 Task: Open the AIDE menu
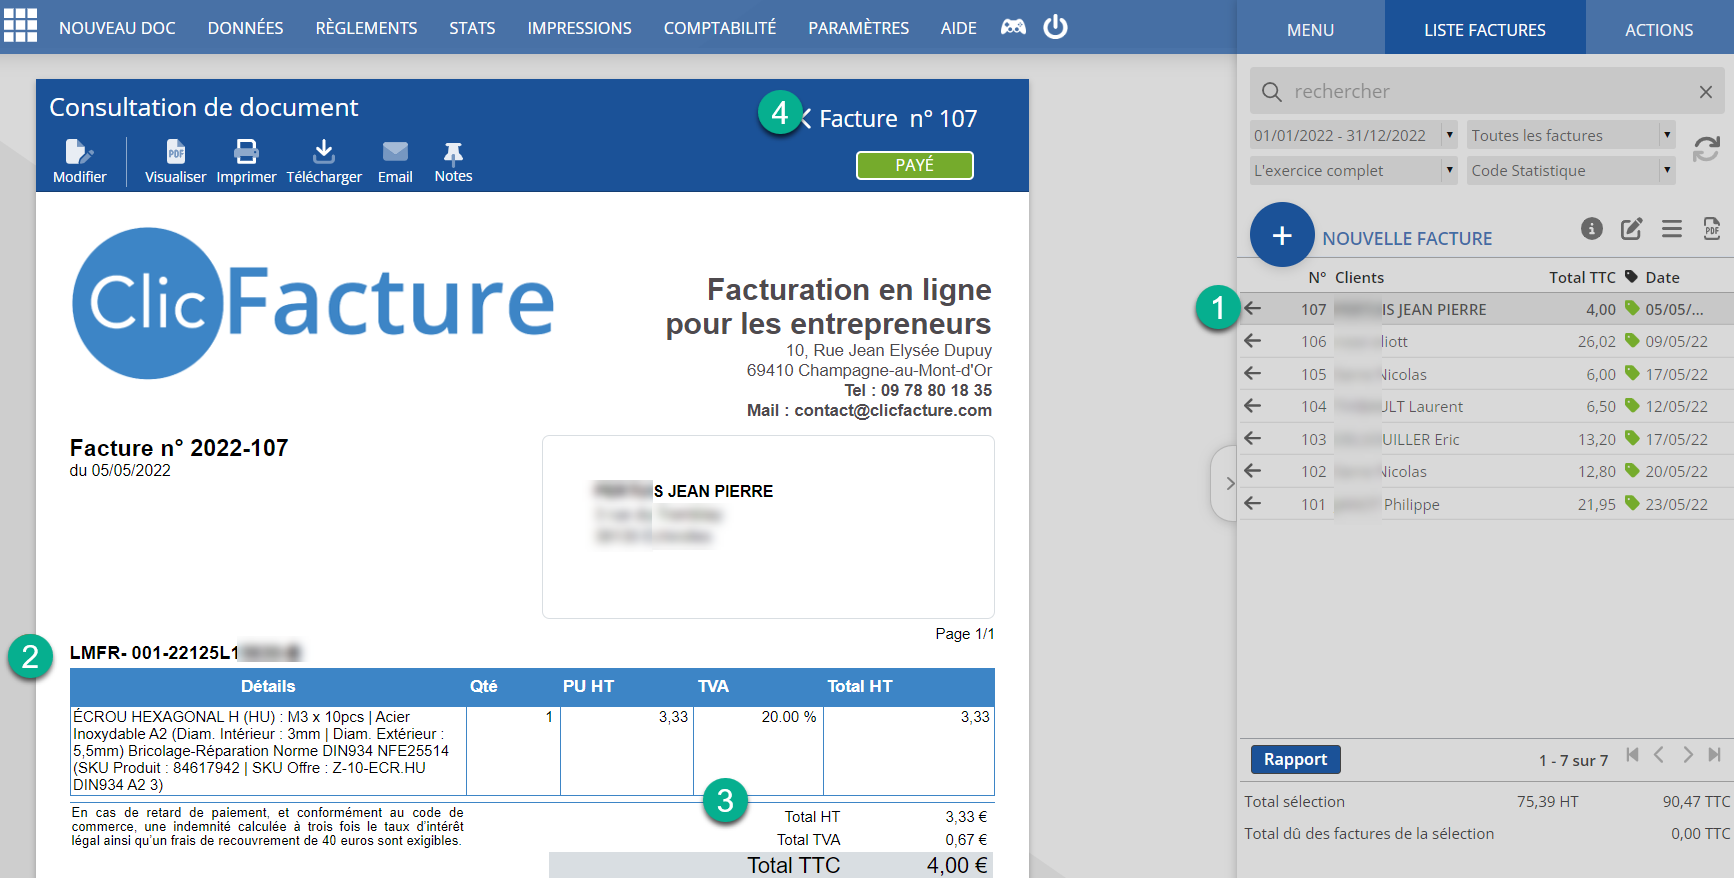coord(959,28)
